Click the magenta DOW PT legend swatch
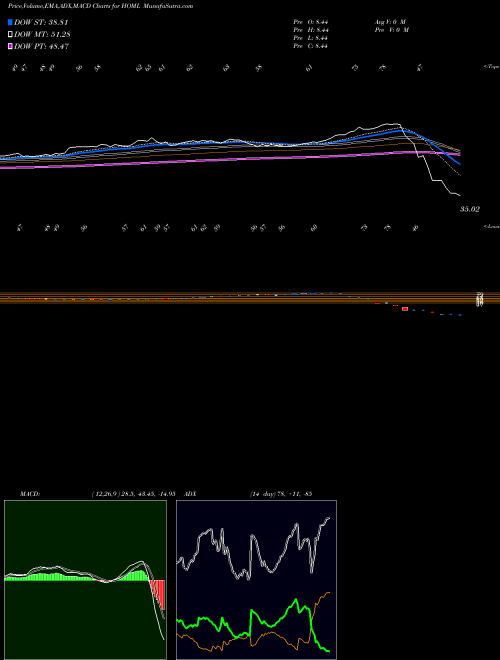Image resolution: width=500 pixels, height=660 pixels. click(x=10, y=46)
